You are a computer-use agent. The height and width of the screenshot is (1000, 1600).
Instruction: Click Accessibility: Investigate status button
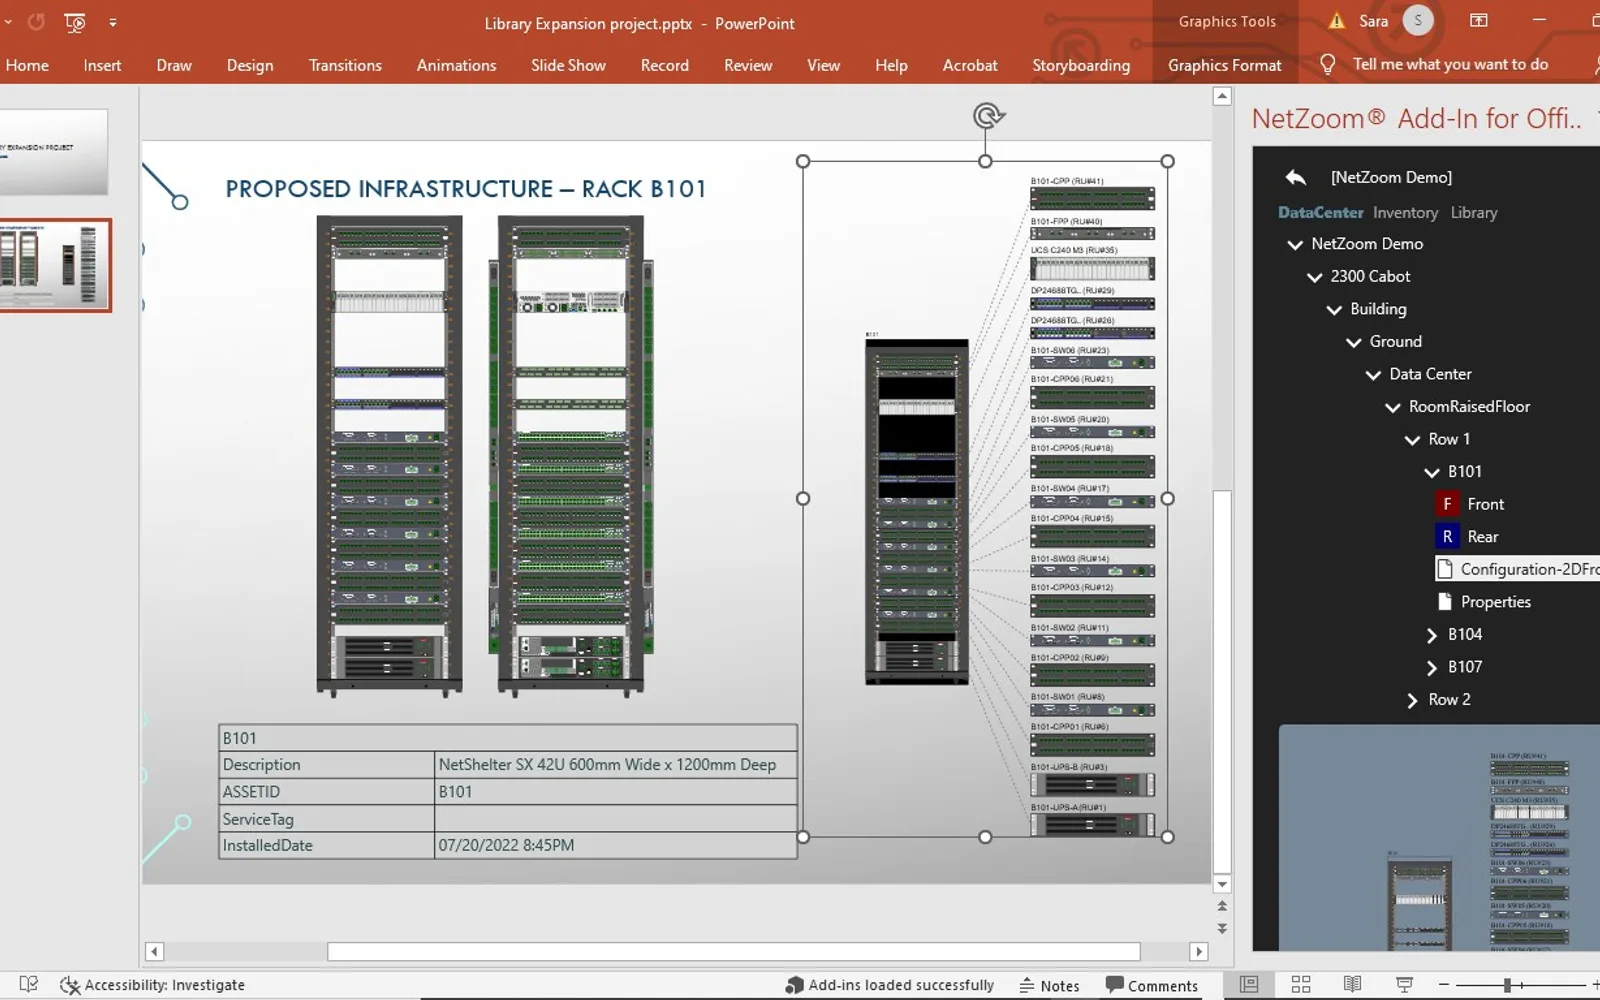pos(152,985)
